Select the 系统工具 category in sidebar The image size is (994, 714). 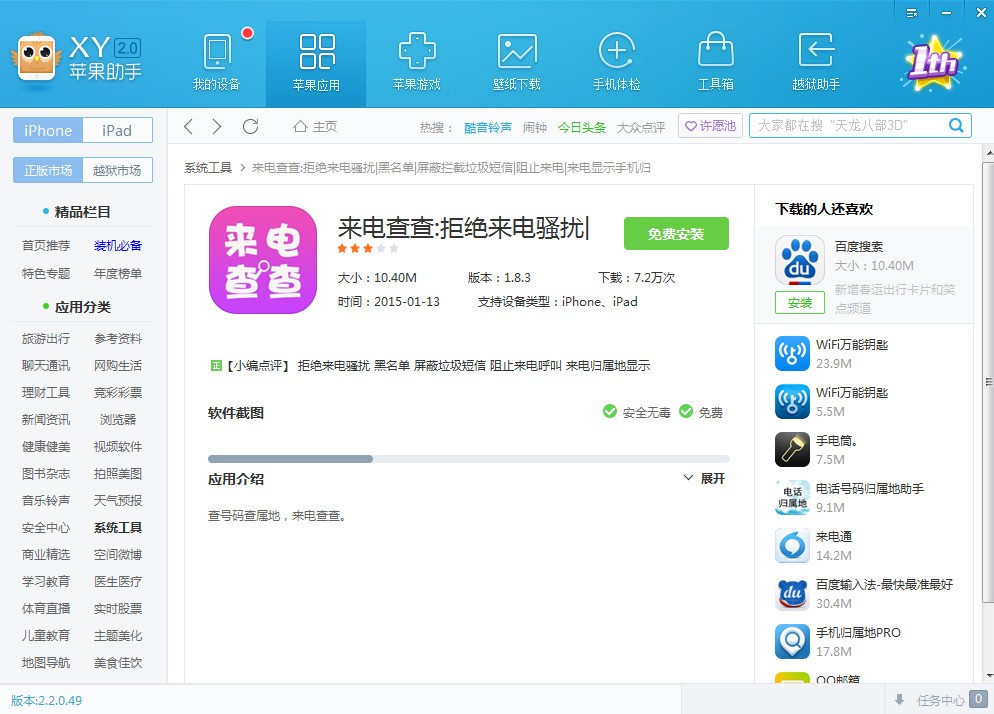point(118,528)
